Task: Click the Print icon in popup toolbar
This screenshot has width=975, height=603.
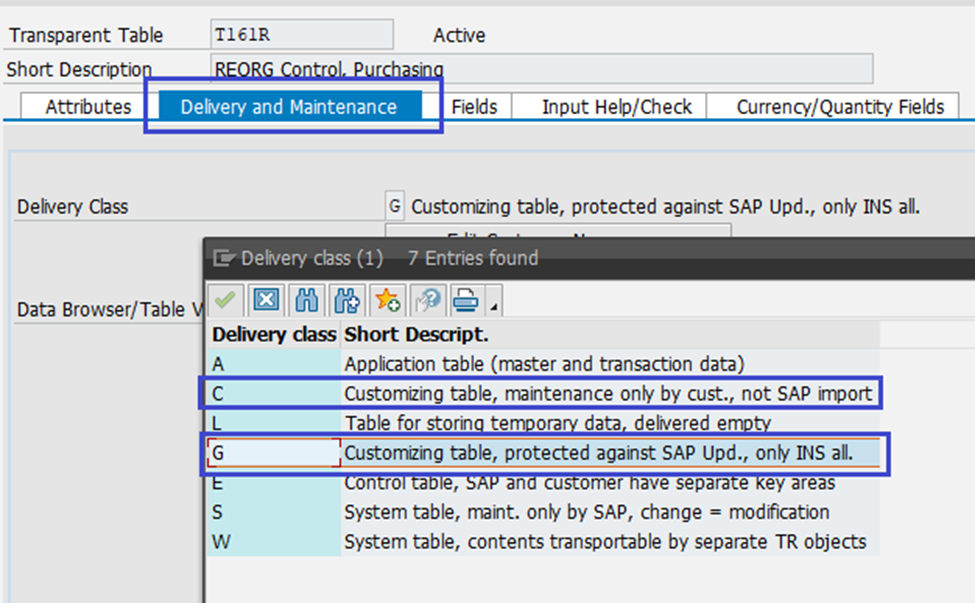Action: [465, 300]
